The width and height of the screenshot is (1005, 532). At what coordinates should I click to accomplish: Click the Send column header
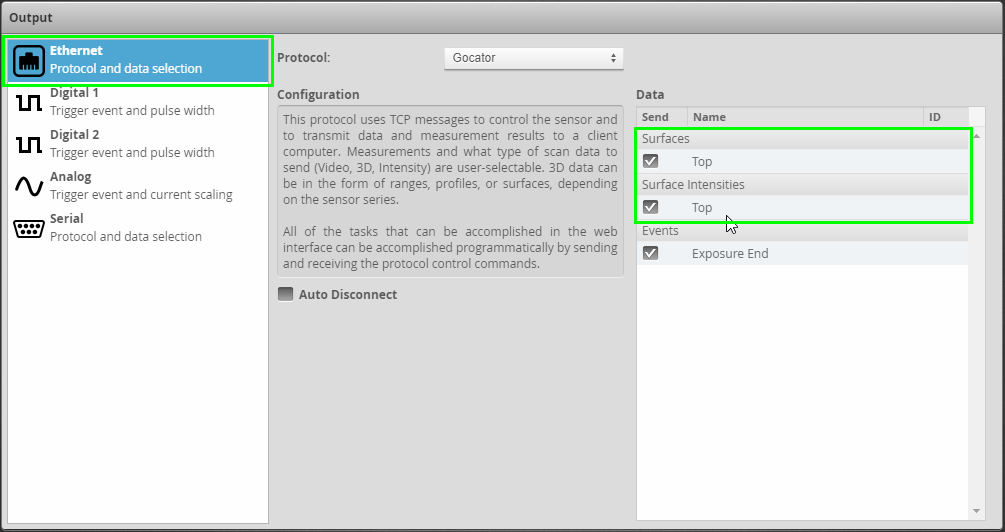coord(661,117)
